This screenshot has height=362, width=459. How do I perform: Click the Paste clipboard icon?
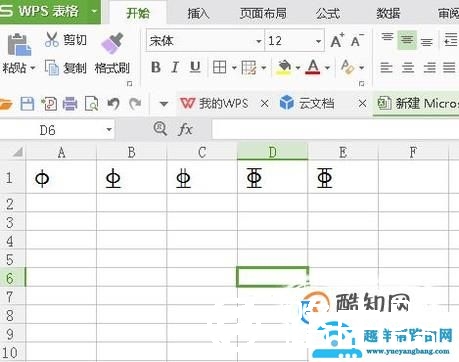click(x=19, y=44)
